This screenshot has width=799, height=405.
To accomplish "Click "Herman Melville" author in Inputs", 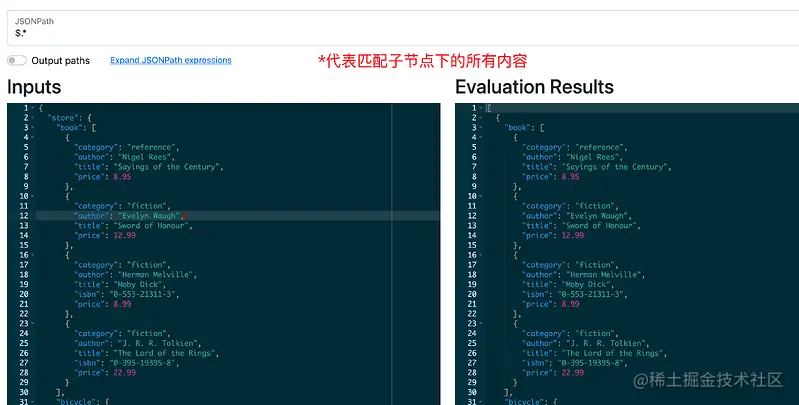I will (155, 274).
